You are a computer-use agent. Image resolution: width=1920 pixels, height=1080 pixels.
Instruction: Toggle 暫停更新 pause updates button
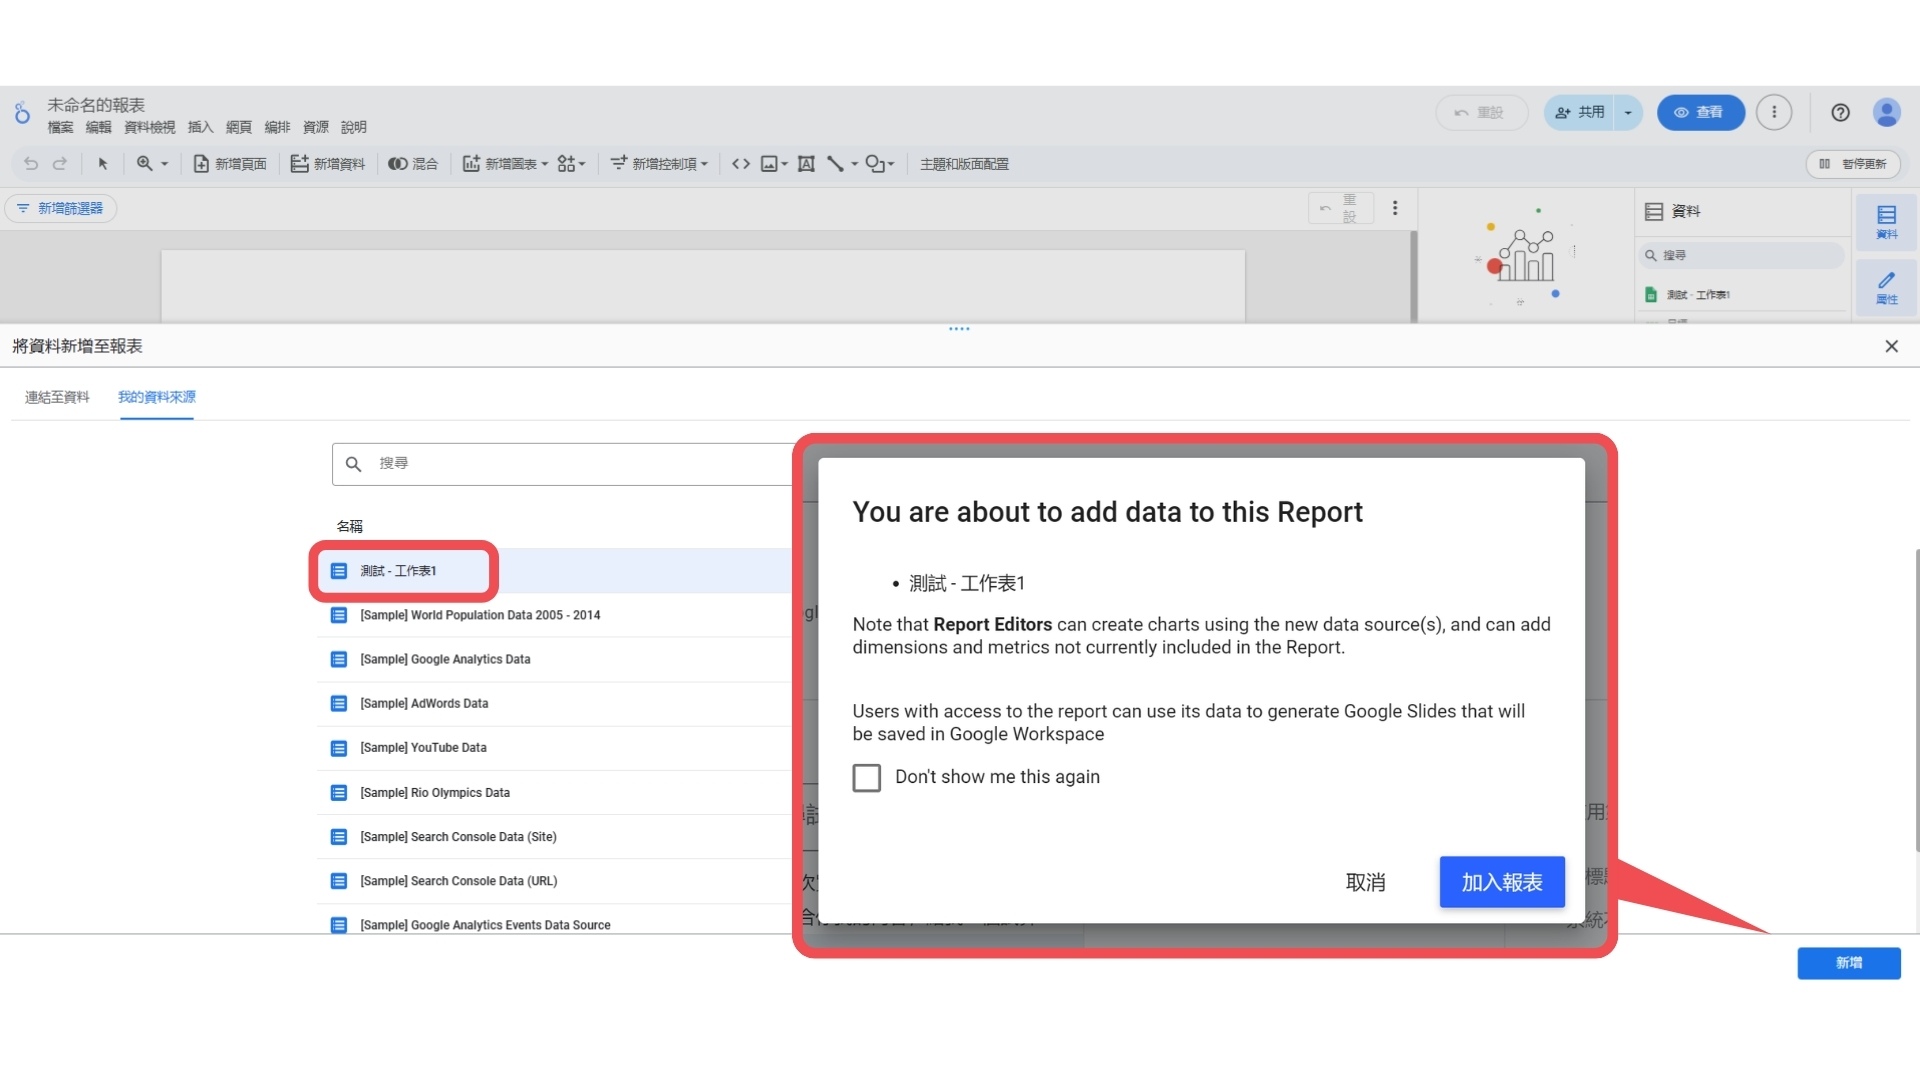[x=1853, y=164]
